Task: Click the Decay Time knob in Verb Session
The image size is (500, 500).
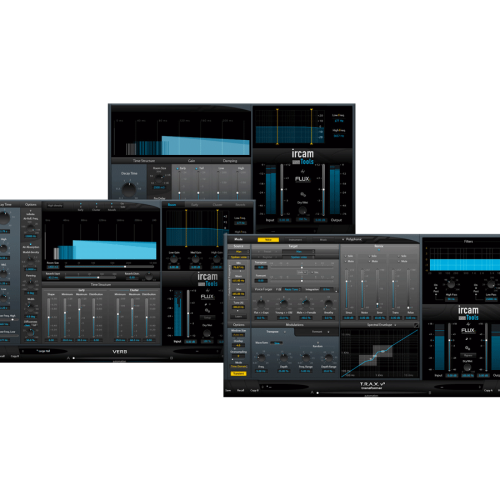Action: (129, 189)
